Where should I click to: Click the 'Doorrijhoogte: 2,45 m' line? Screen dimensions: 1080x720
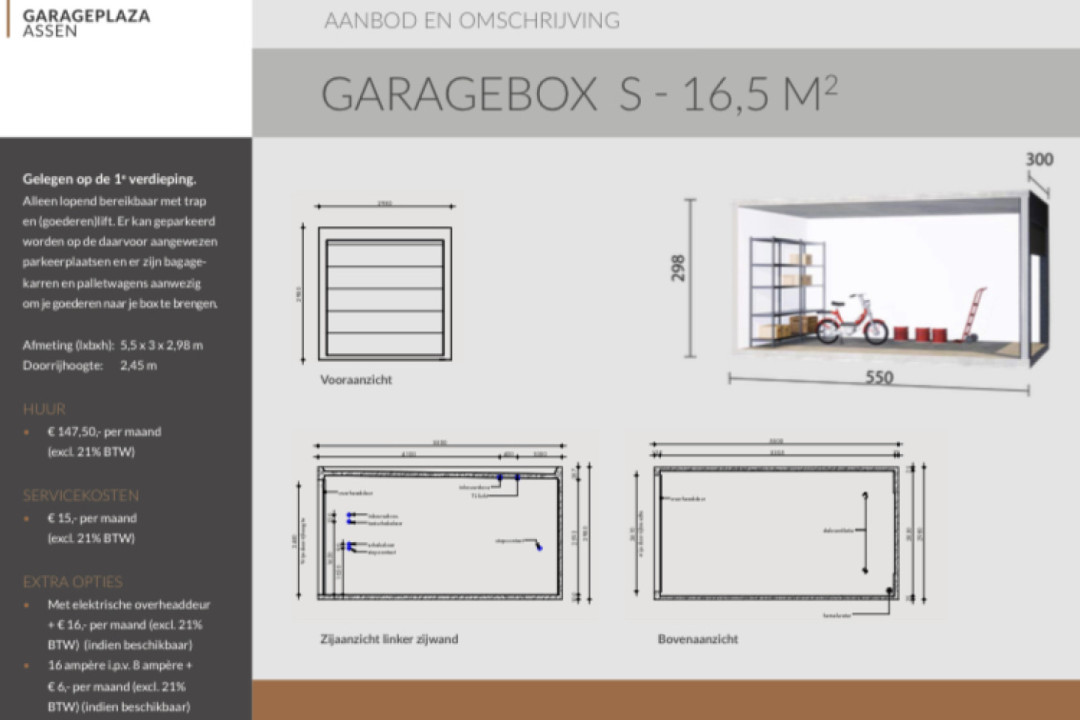tap(90, 366)
